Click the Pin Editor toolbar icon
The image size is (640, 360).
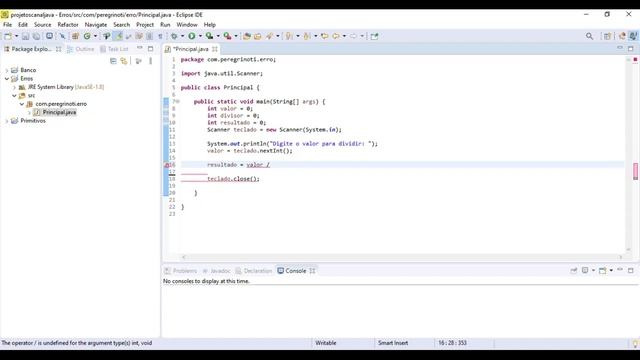click(x=374, y=36)
